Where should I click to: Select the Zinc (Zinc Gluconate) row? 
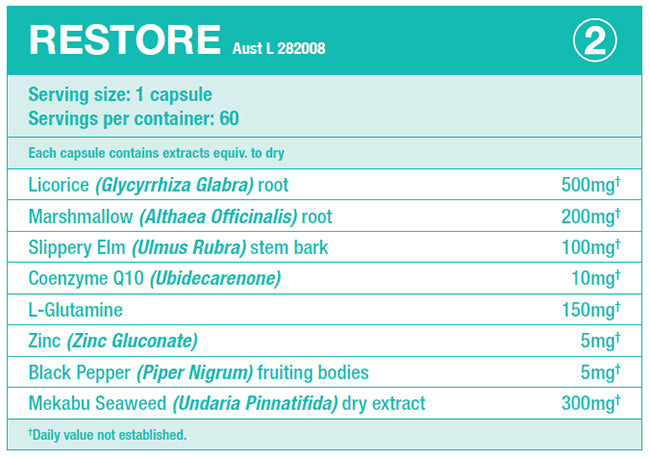pos(113,341)
